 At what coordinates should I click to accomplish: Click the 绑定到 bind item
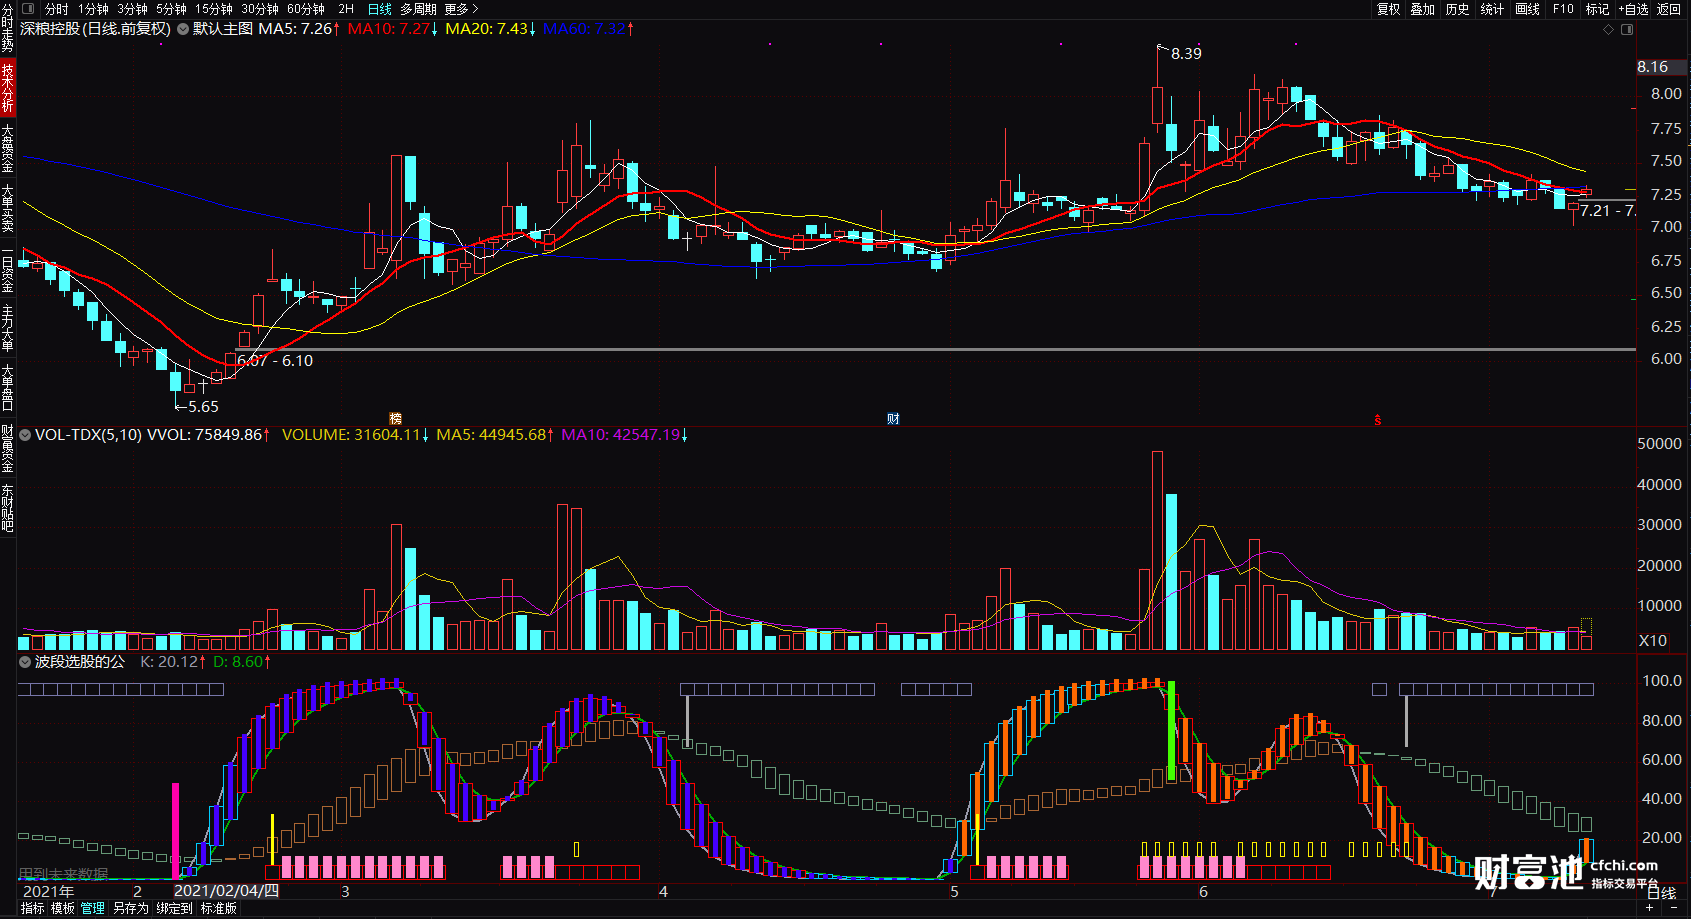tap(174, 908)
